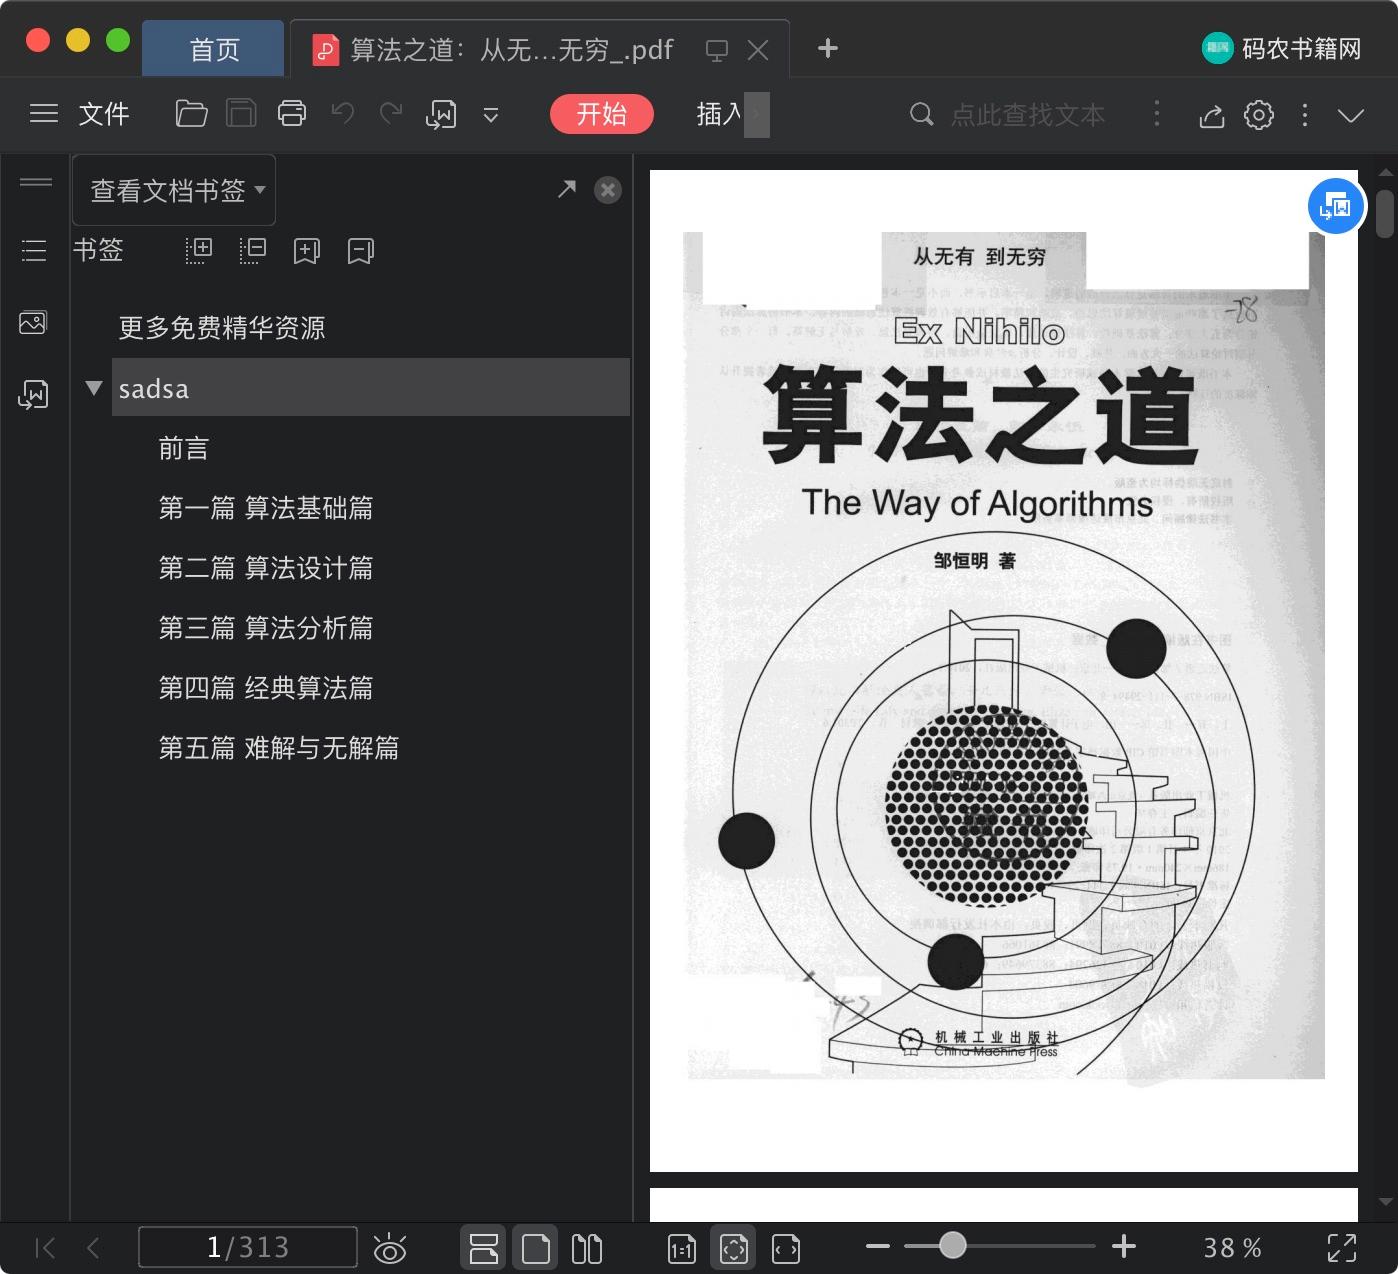Close the 算法之道 PDF tab

point(759,50)
